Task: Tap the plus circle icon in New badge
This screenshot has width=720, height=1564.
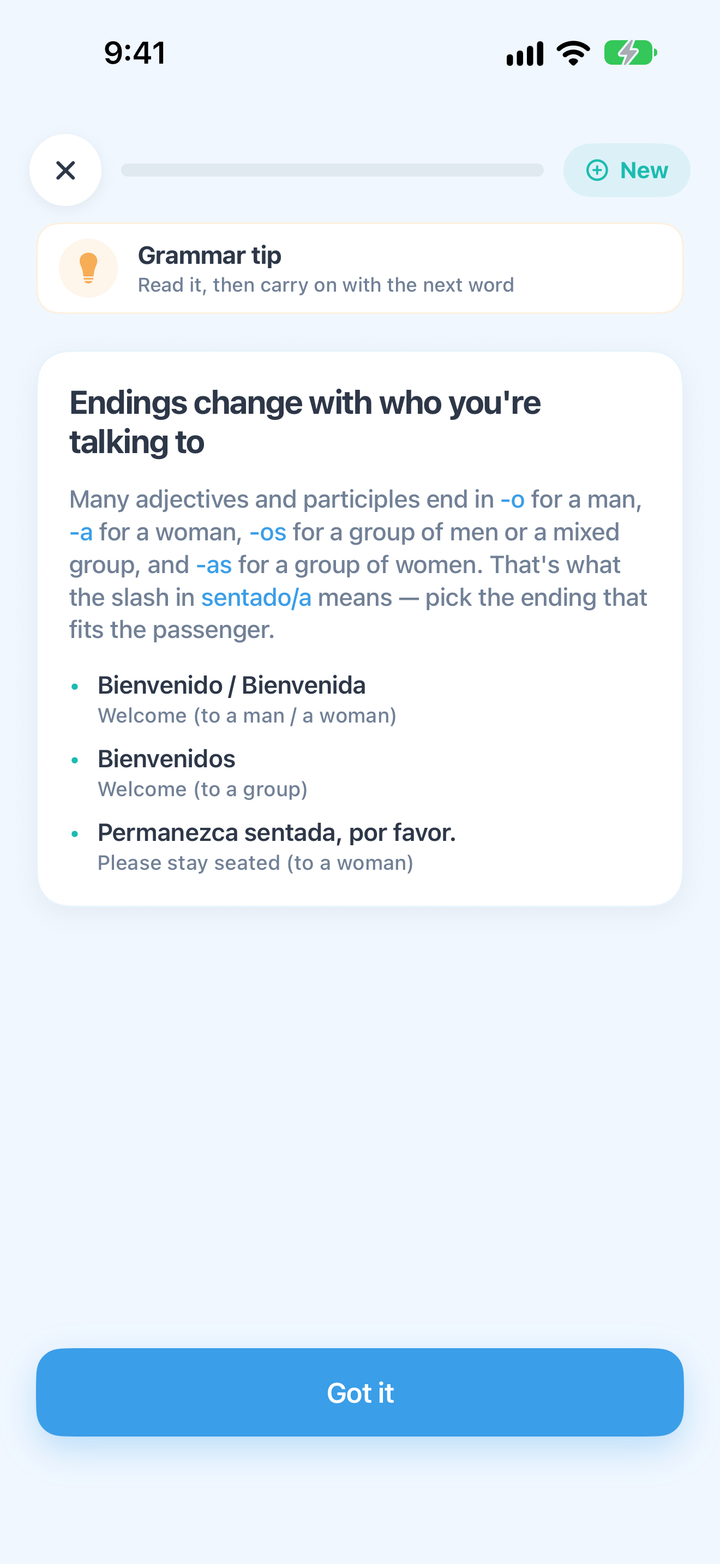Action: (x=597, y=170)
